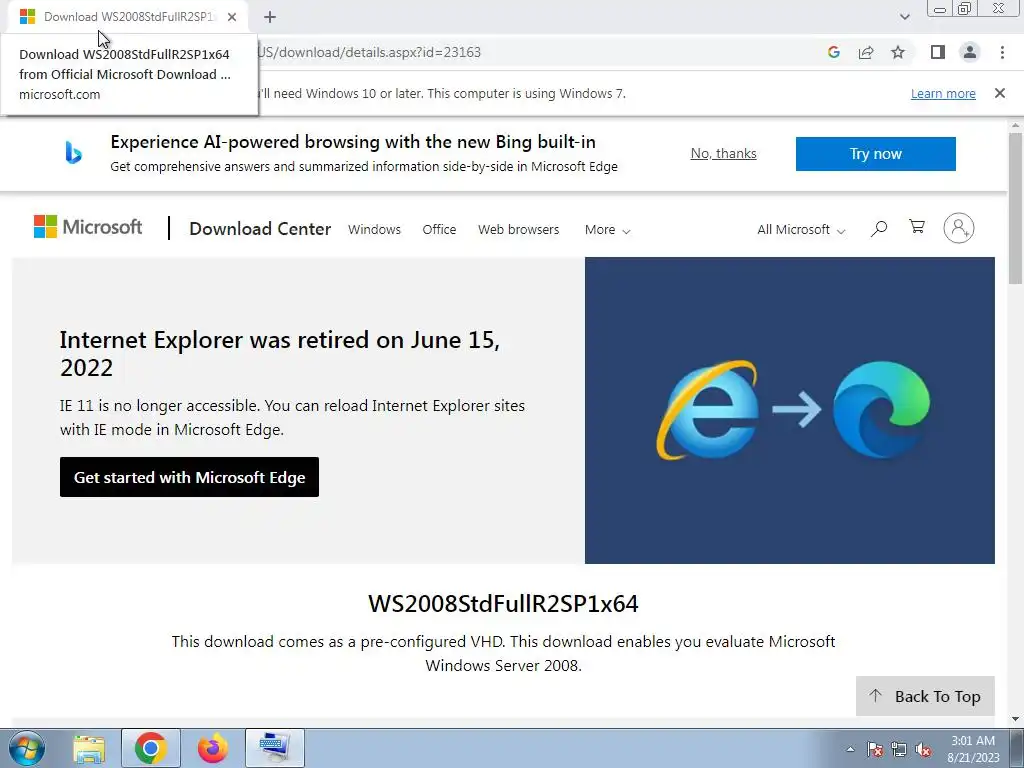Image resolution: width=1024 pixels, height=768 pixels.
Task: Open the Chrome profile icon
Action: tap(970, 52)
